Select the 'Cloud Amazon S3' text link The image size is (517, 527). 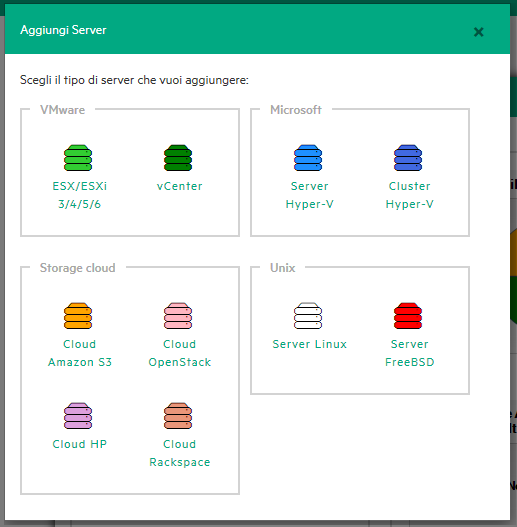pos(80,353)
